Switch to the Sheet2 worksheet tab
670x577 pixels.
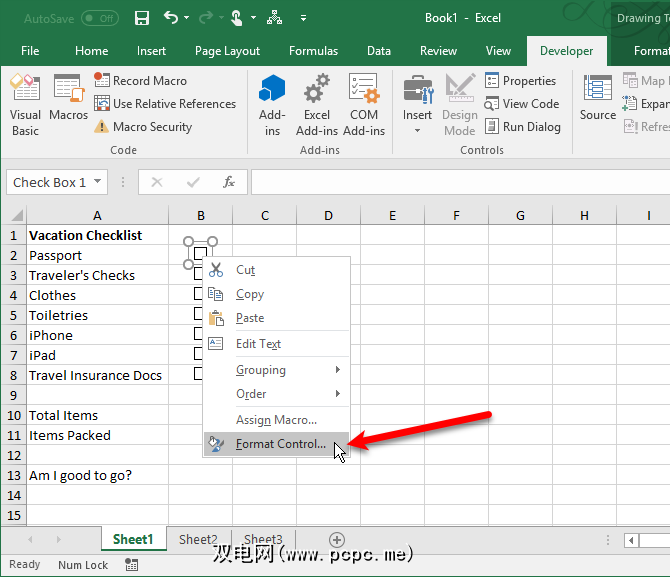click(198, 539)
